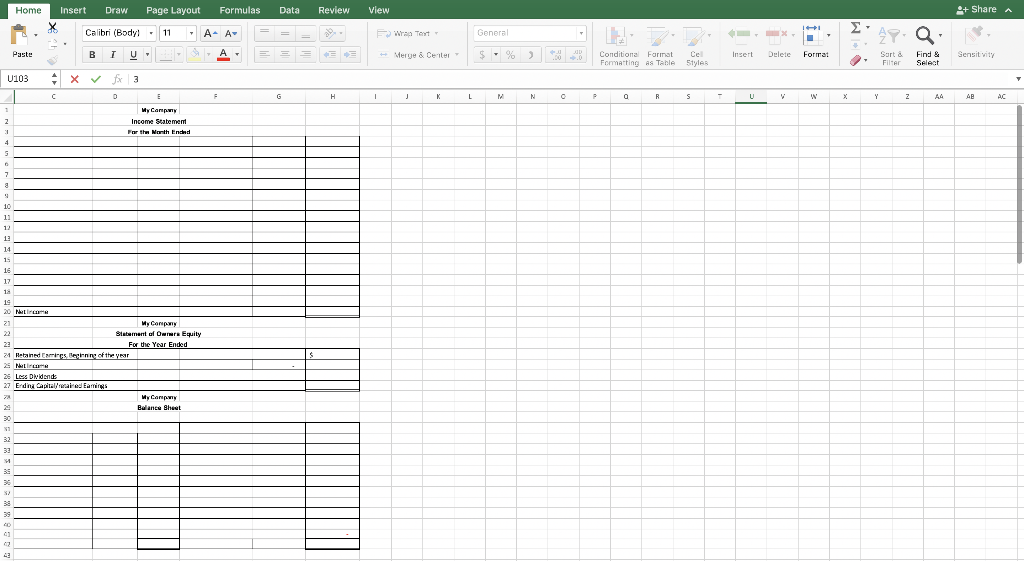
Task: Align text left
Action: pyautogui.click(x=264, y=55)
